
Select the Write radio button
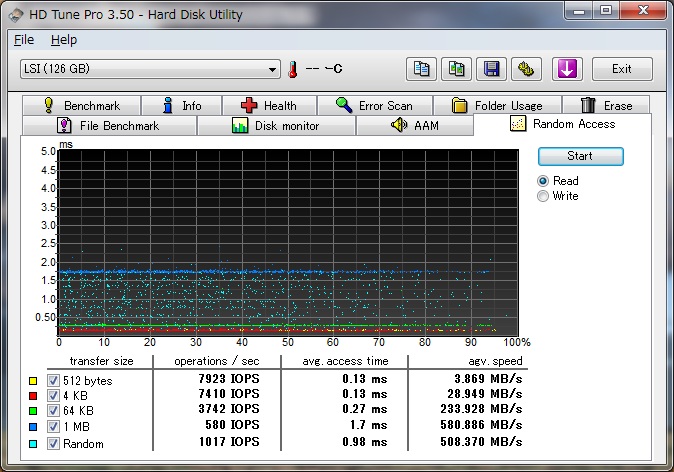click(x=543, y=196)
